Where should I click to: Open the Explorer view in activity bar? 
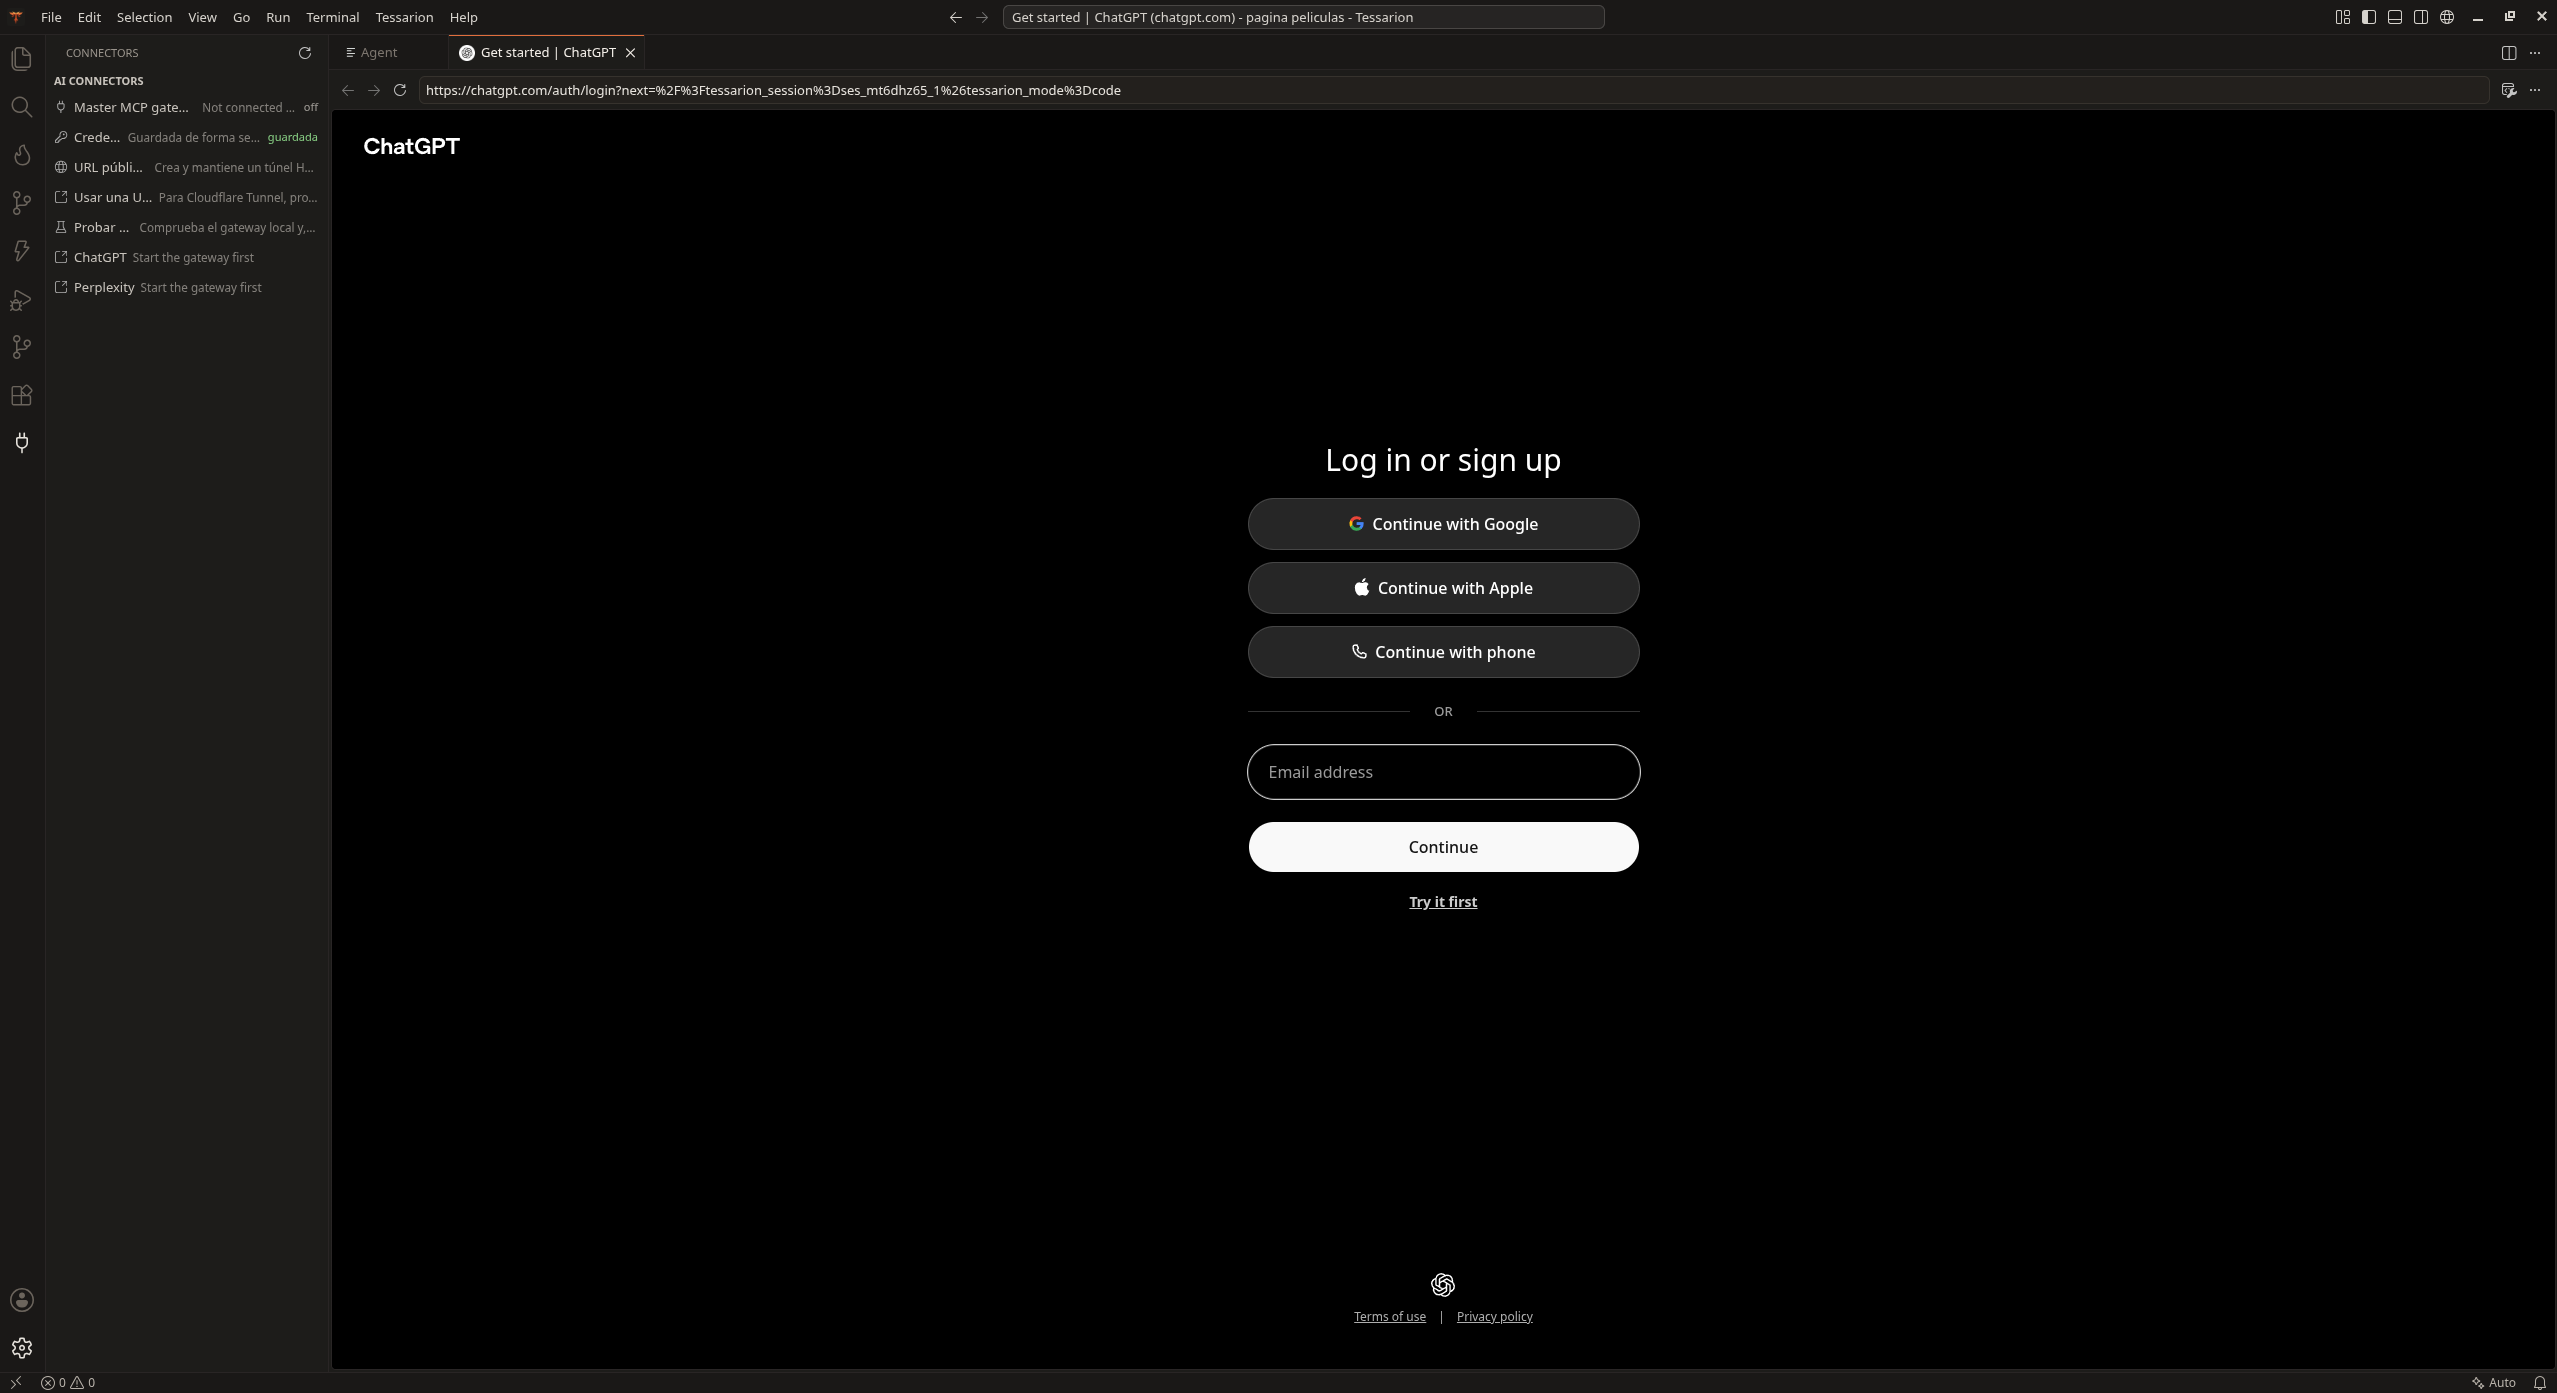coord(21,59)
